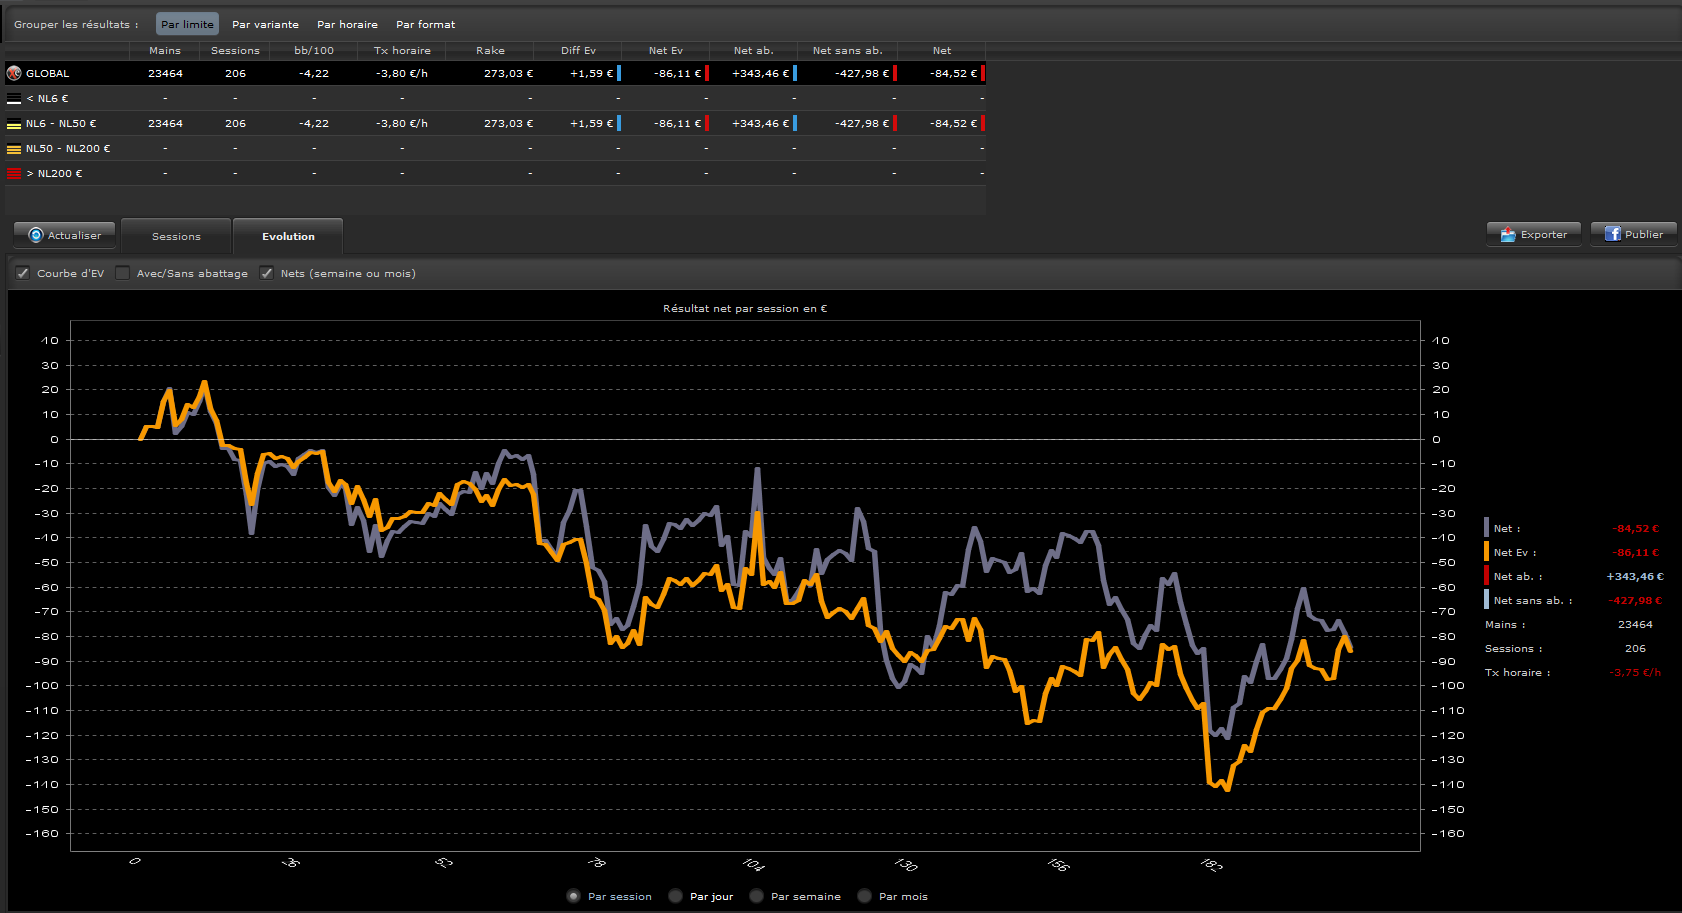Click the refresh icon on Actualiser button
This screenshot has height=913, width=1682.
[x=36, y=235]
